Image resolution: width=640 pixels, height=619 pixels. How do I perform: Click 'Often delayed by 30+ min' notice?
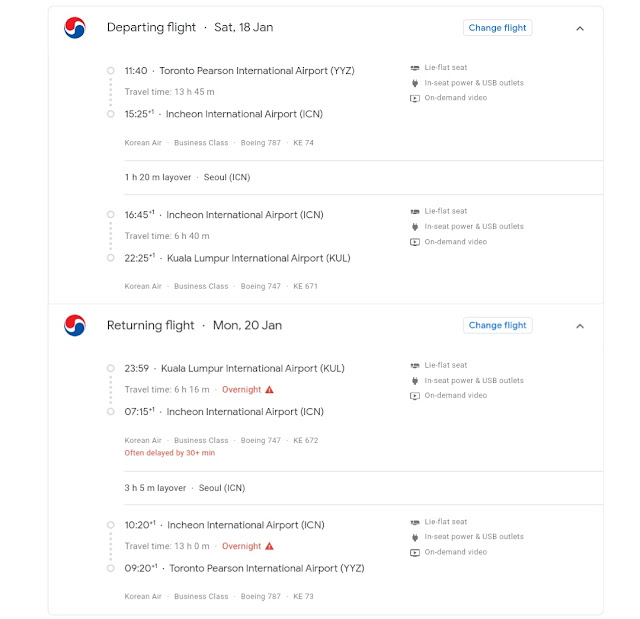click(x=169, y=453)
